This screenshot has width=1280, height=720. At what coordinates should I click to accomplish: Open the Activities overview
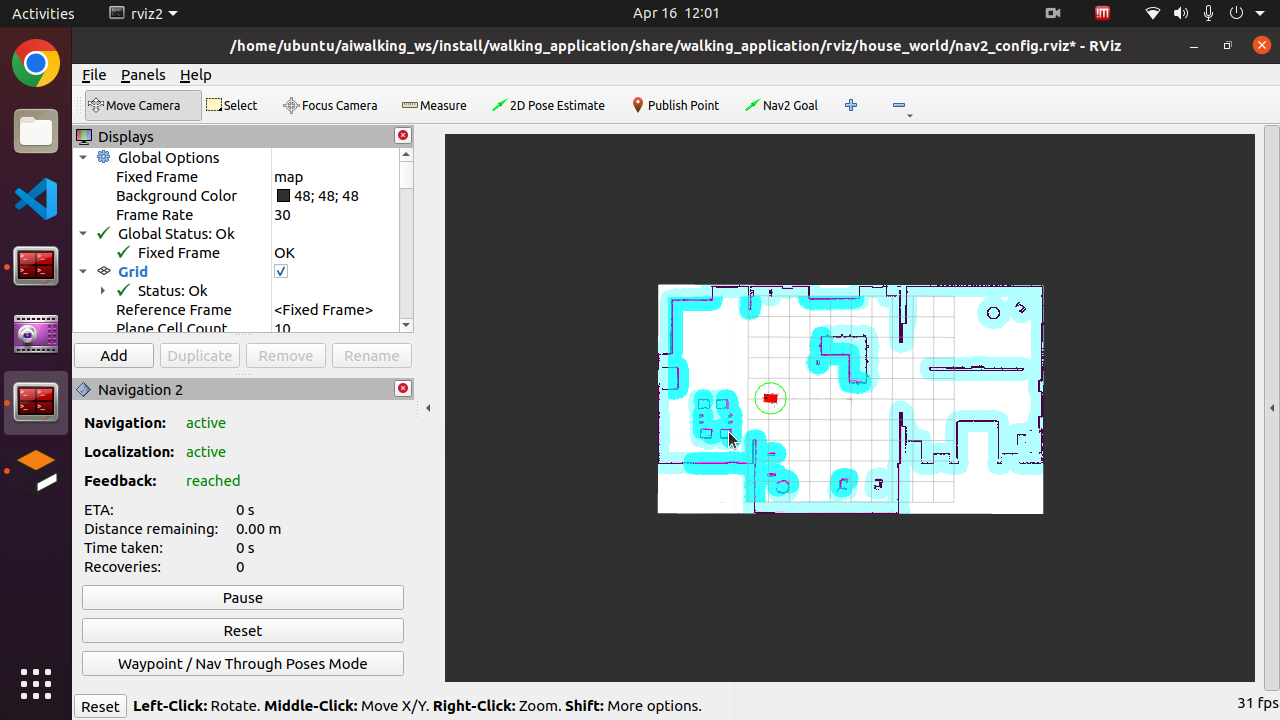43,13
